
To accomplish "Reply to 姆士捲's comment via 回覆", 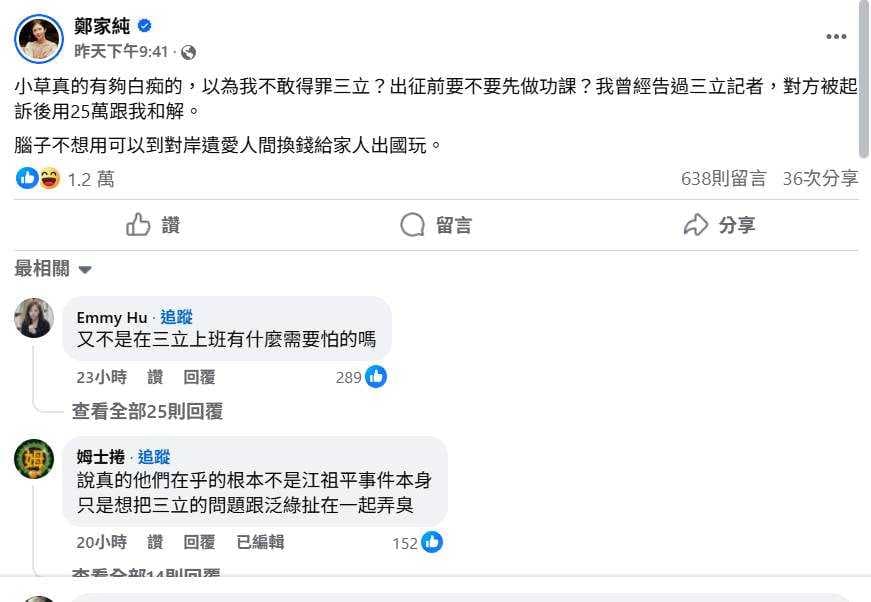I will [x=199, y=542].
